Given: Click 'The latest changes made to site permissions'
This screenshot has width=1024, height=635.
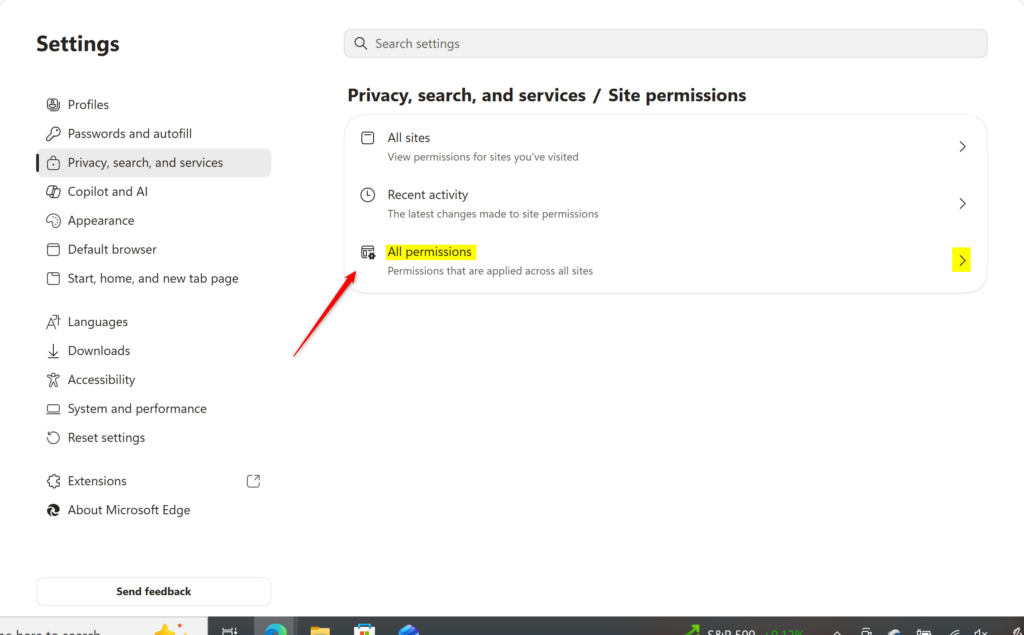Looking at the screenshot, I should (x=492, y=214).
